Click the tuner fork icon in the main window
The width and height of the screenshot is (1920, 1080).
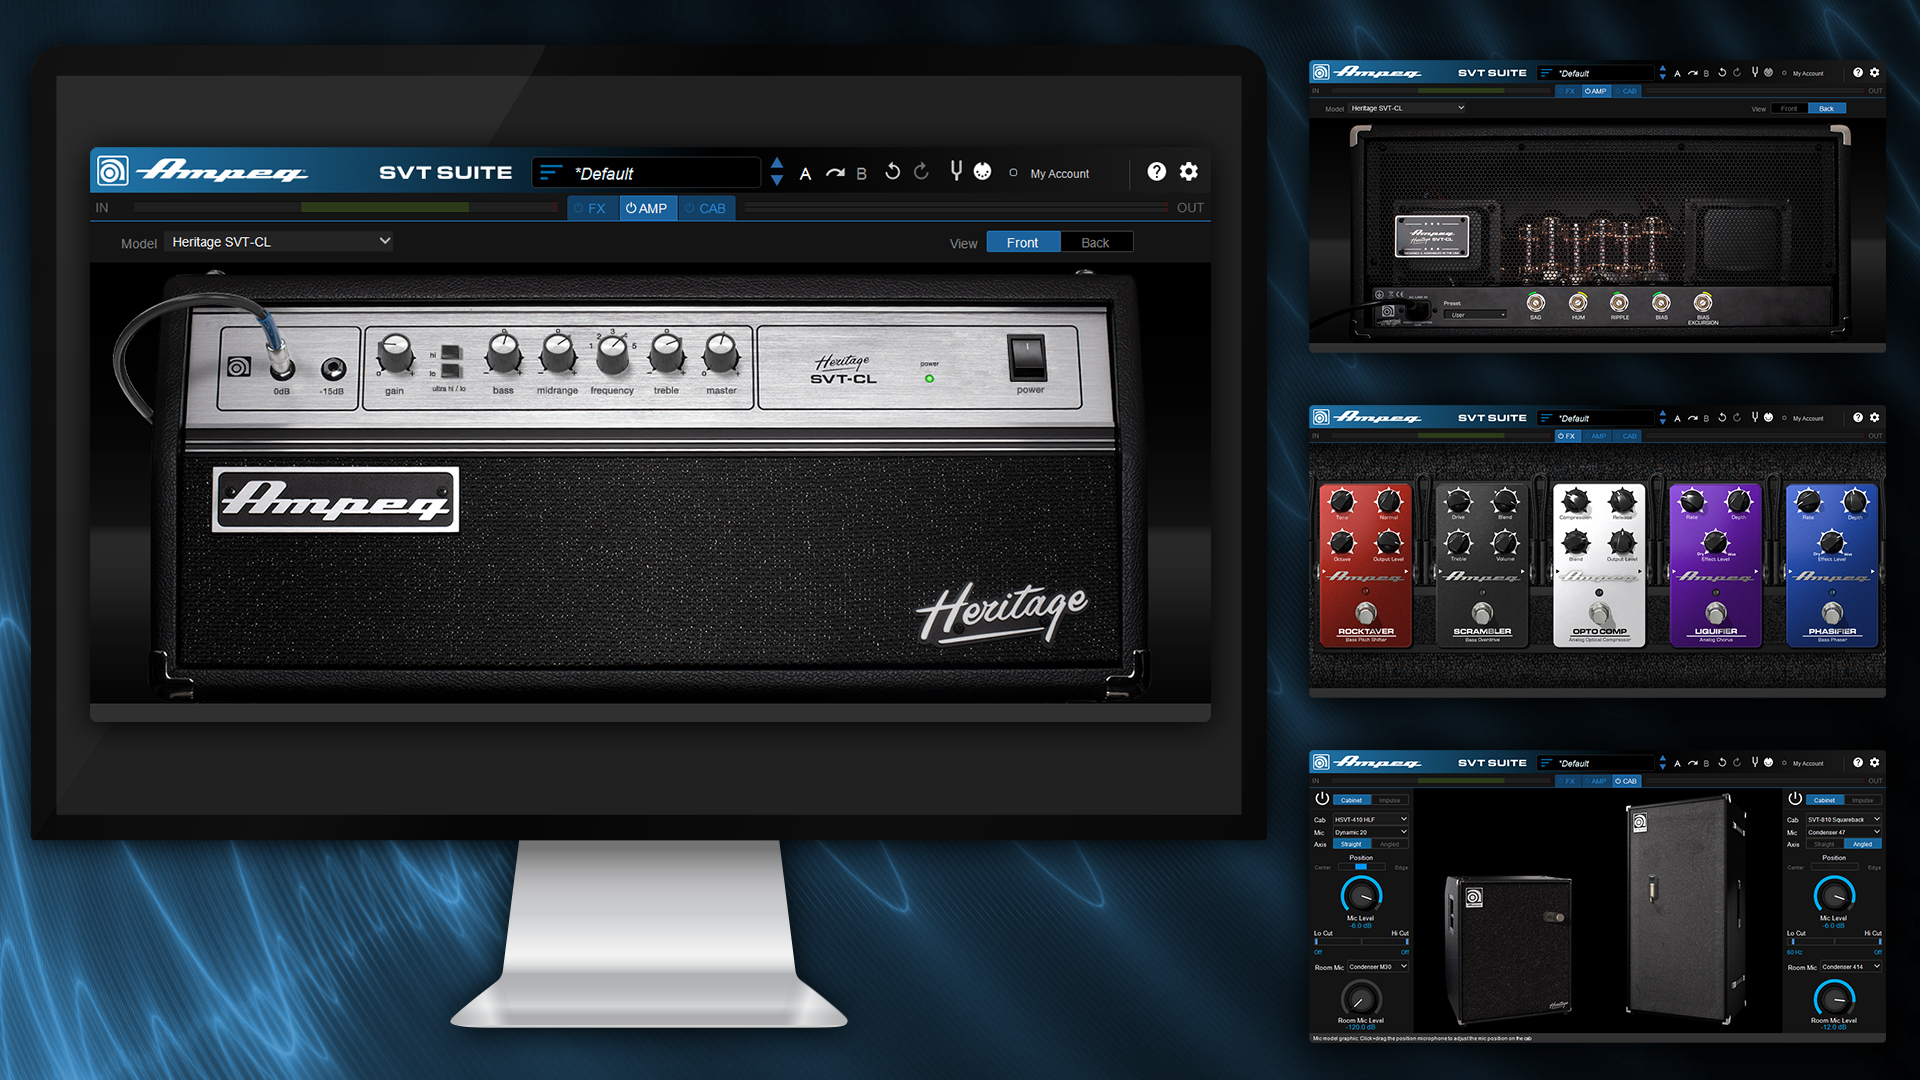click(956, 171)
